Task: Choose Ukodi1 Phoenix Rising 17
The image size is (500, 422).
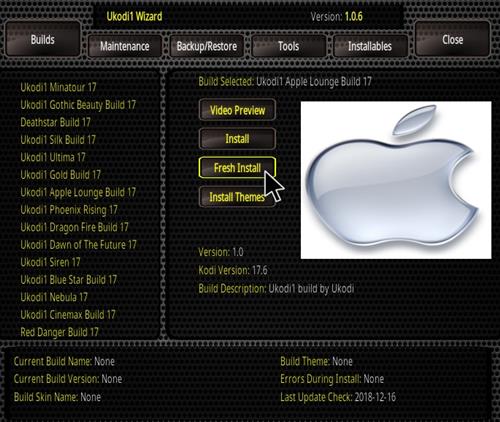Action: click(x=69, y=210)
